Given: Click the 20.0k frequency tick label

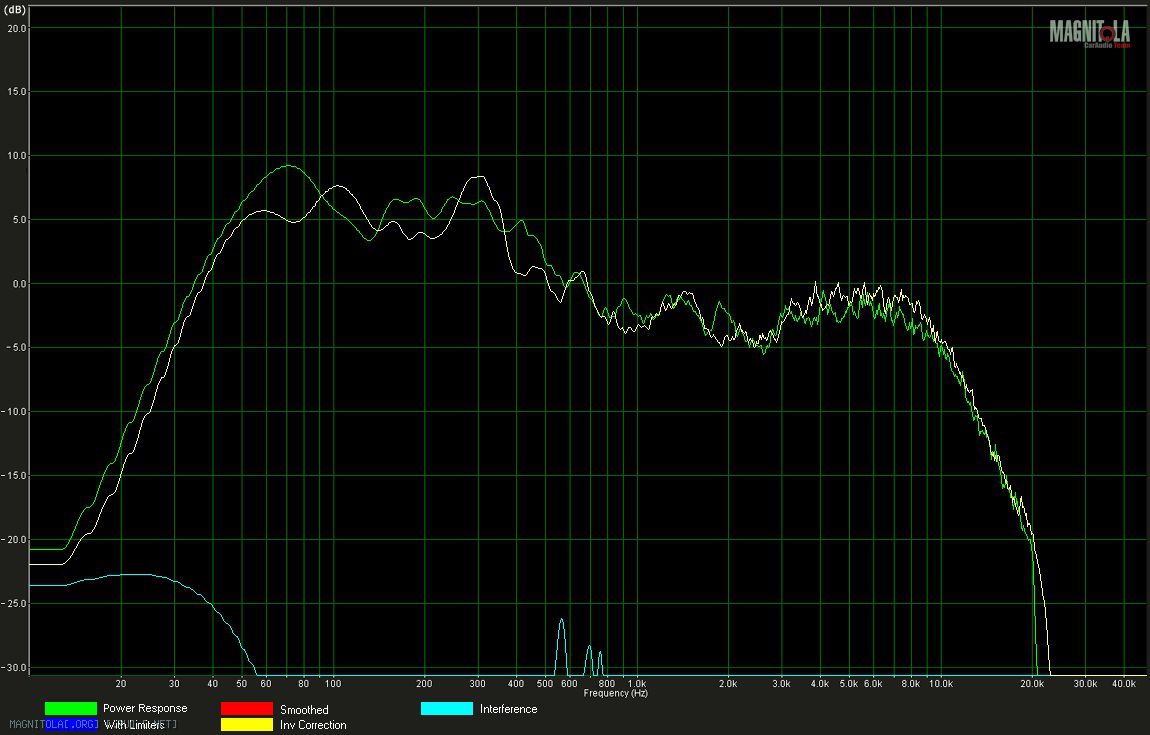Looking at the screenshot, I should pyautogui.click(x=1031, y=684).
